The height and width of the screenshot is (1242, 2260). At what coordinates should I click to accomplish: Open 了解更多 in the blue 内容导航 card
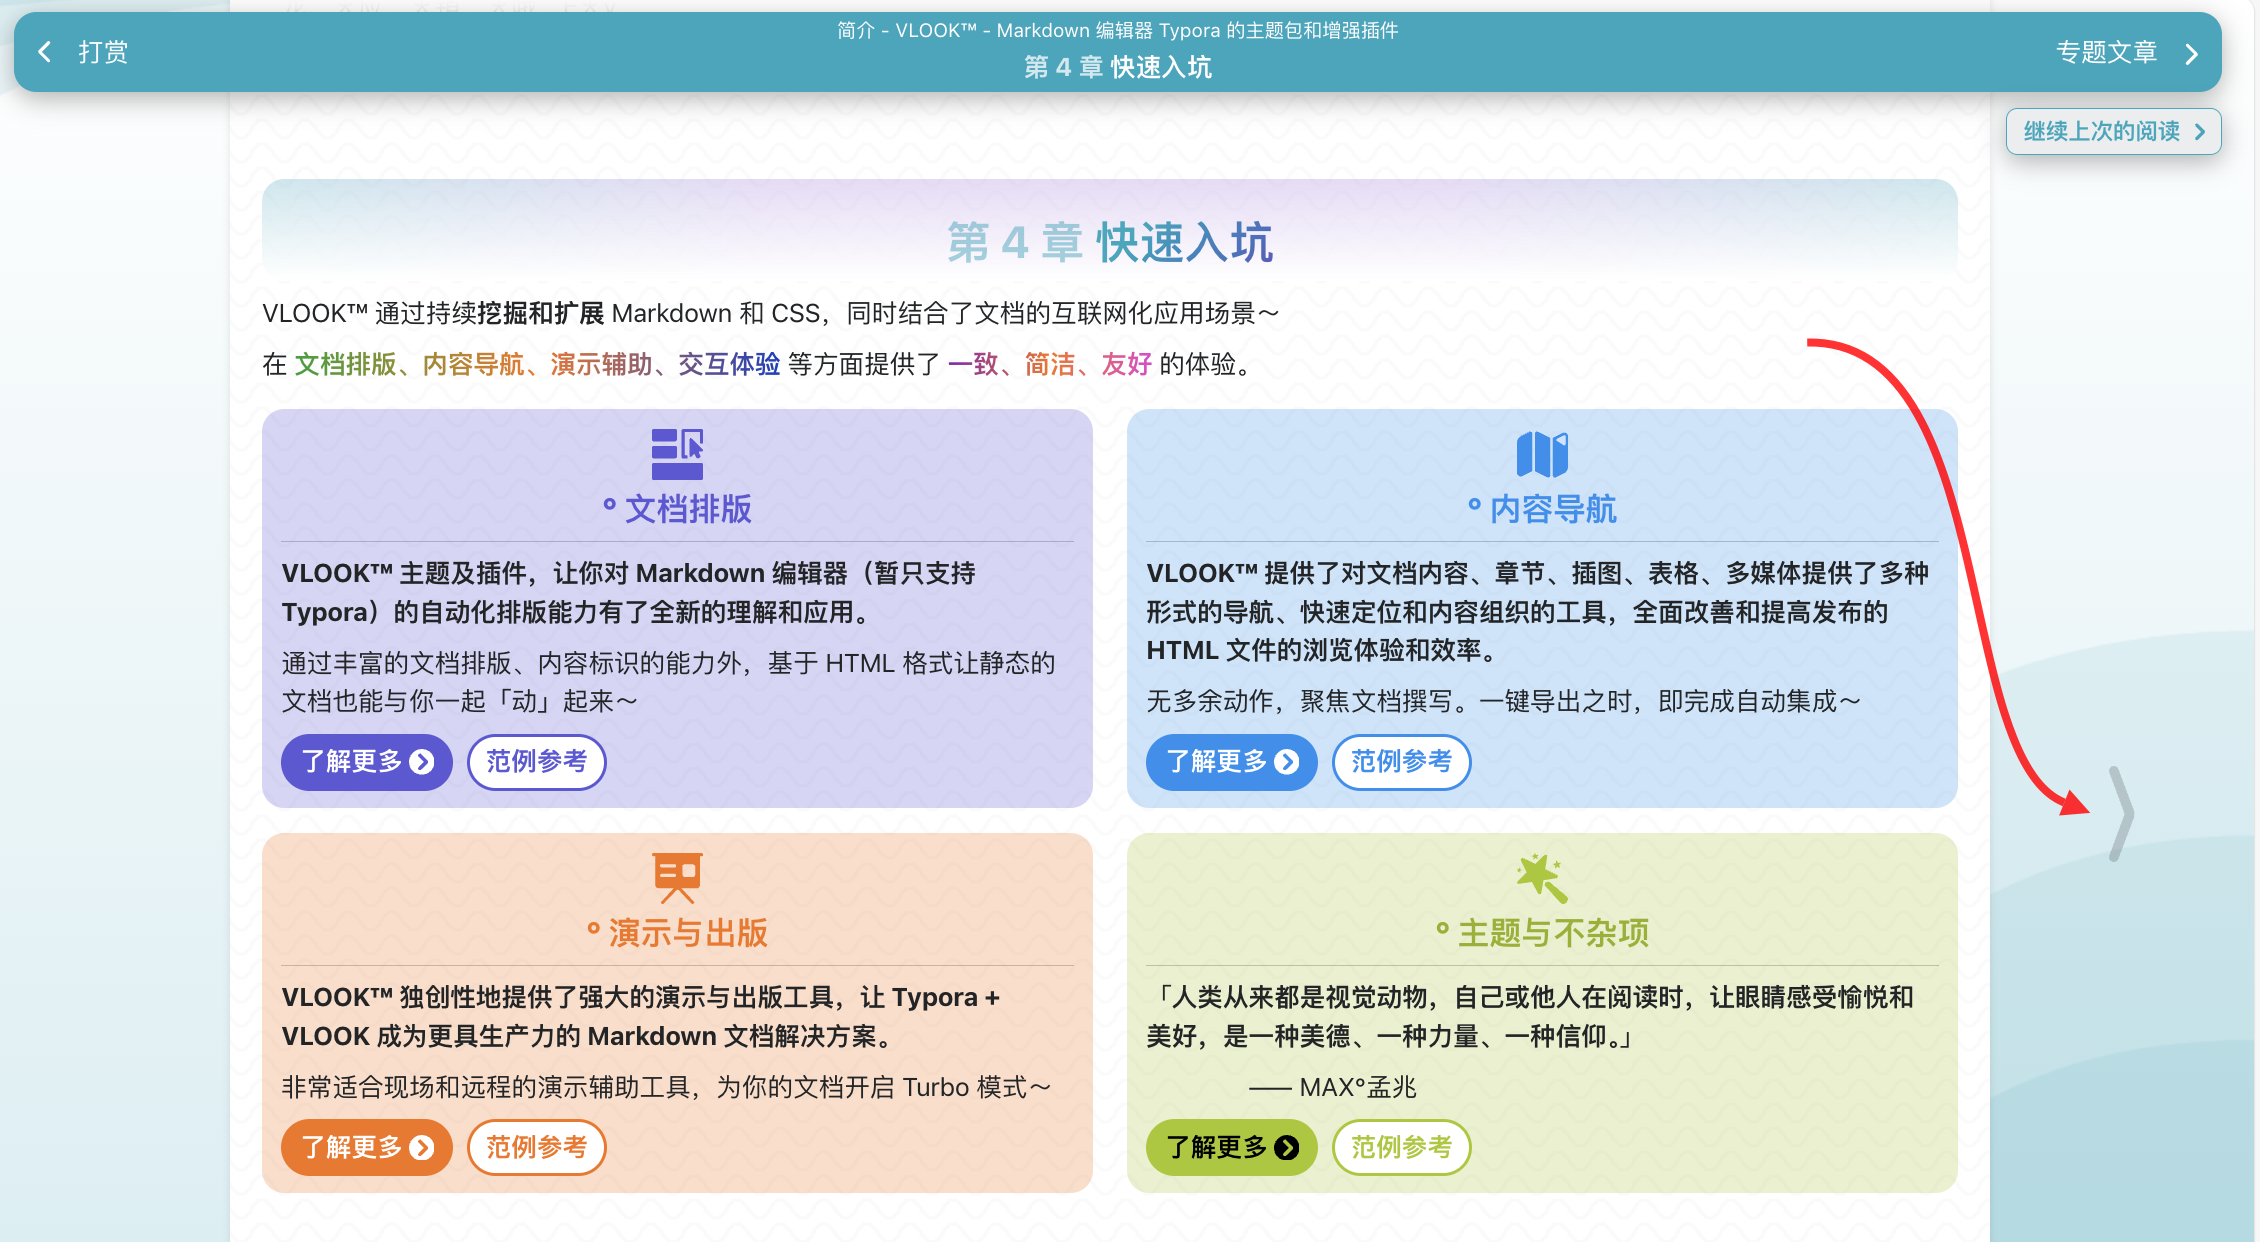1231,762
